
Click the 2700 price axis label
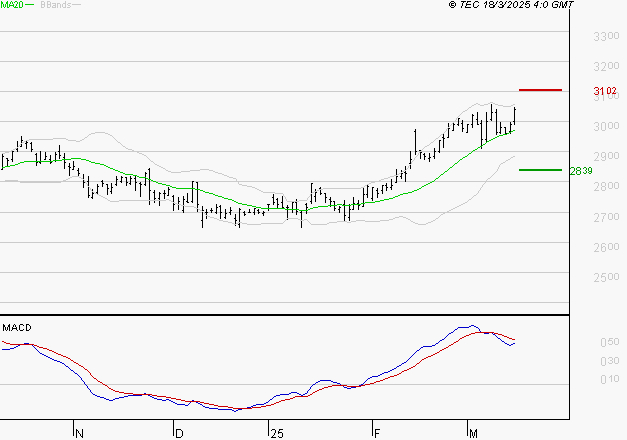[x=606, y=217]
